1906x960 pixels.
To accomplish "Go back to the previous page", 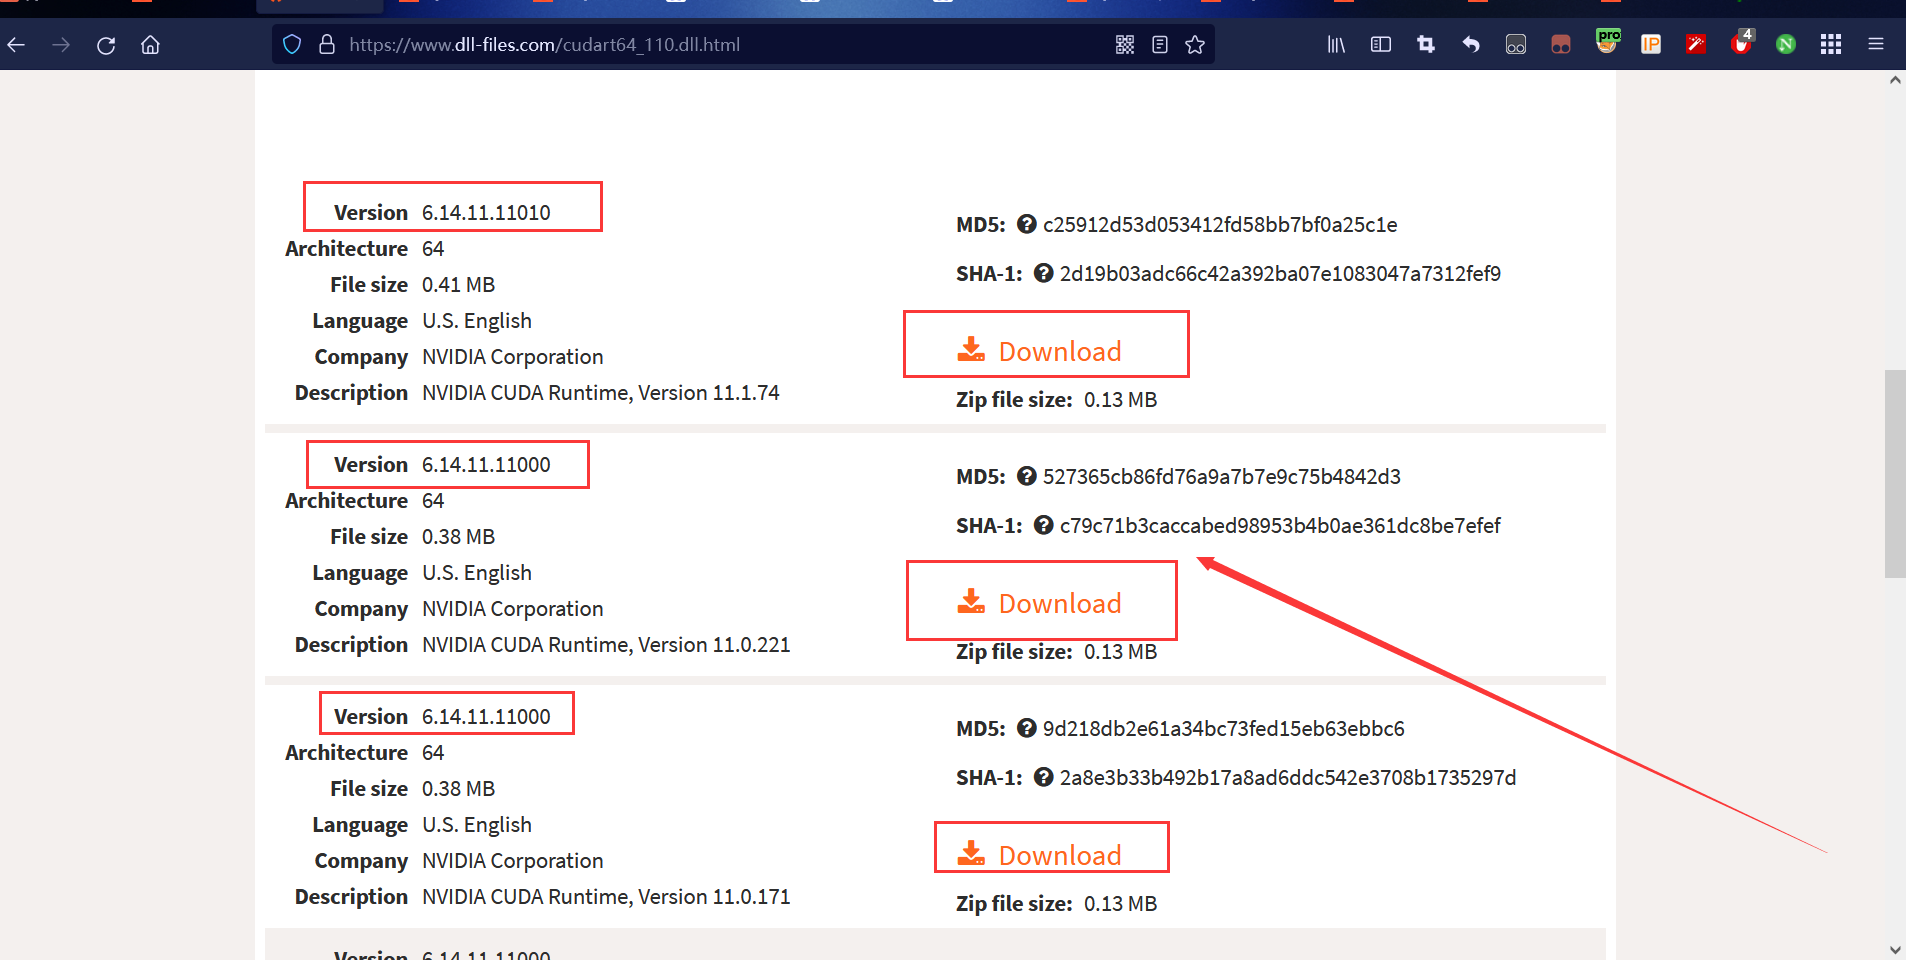I will pos(16,45).
